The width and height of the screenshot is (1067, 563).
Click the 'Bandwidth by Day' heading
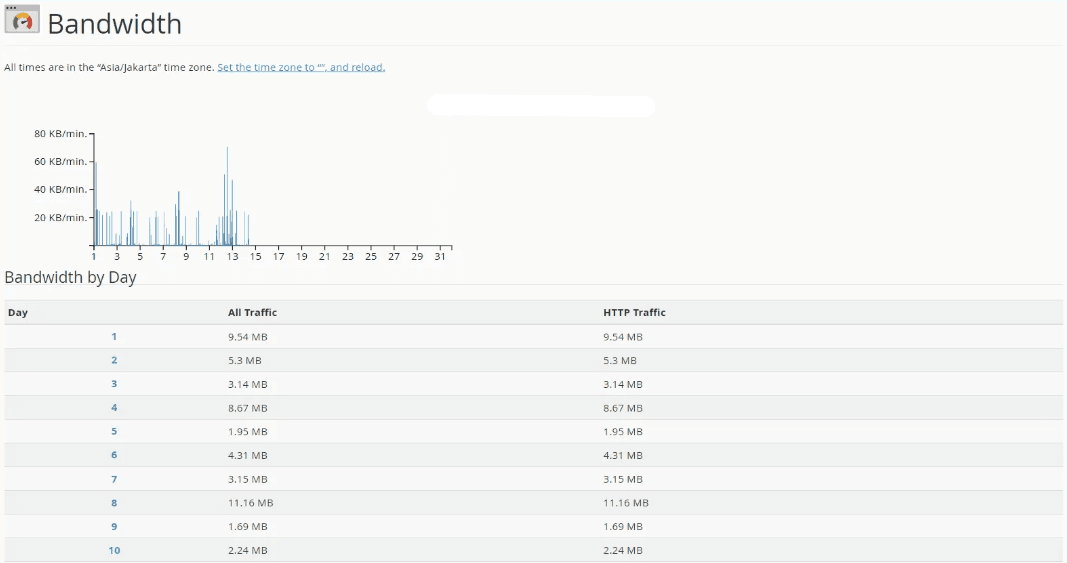pos(70,277)
